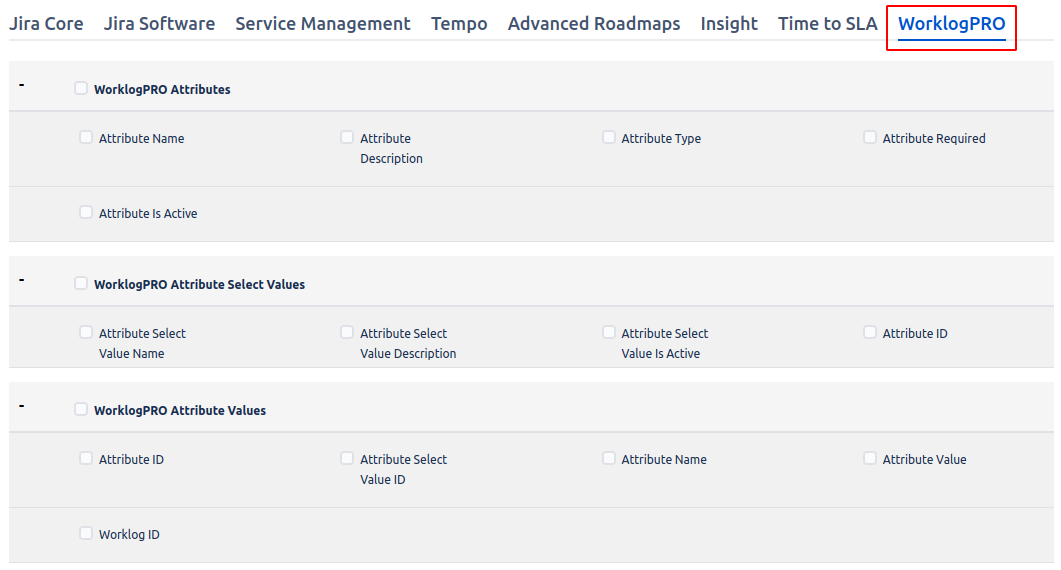1061x570 pixels.
Task: Open the Advanced Roadmaps tab
Action: pos(594,24)
